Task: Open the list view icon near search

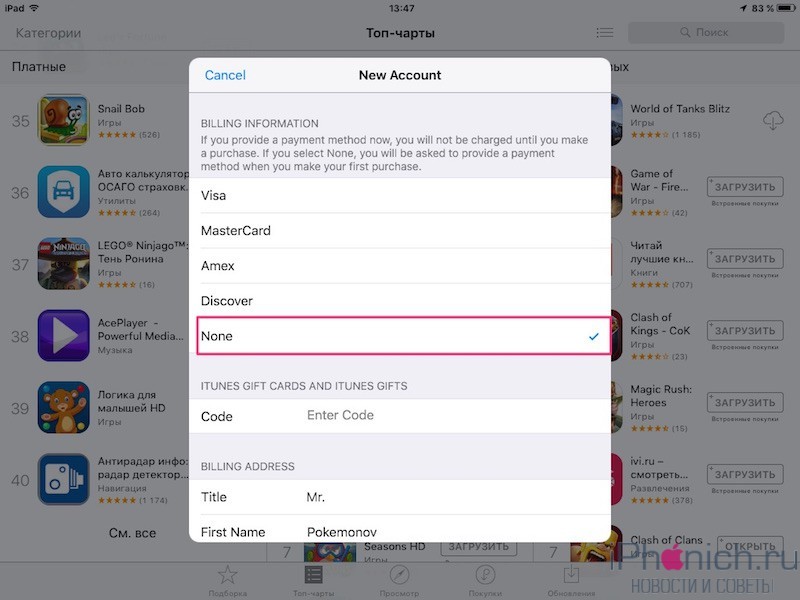Action: tap(605, 33)
